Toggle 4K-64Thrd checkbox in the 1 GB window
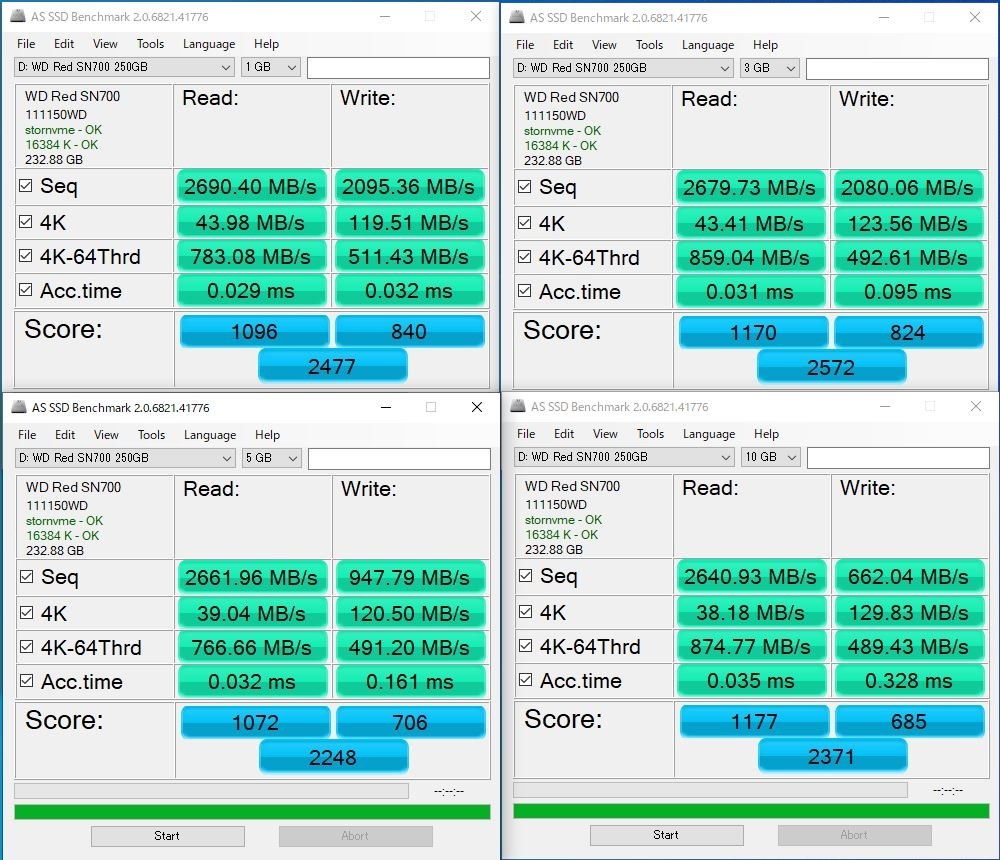The image size is (1000, 860). point(26,256)
